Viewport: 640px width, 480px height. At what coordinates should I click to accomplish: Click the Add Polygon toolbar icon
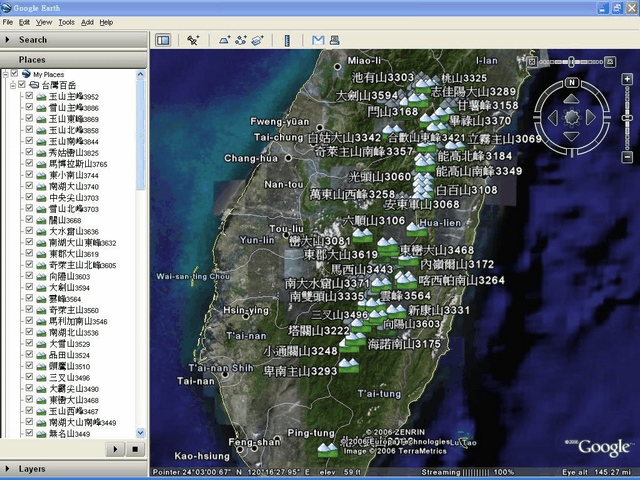point(225,40)
